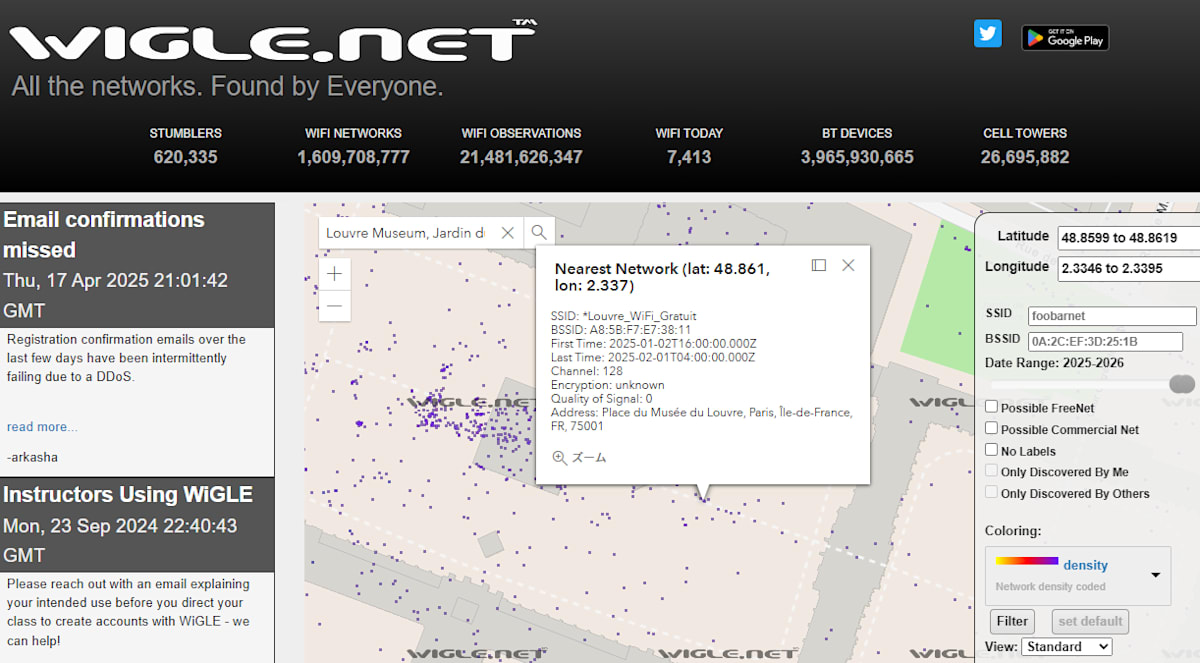Open the Google Play badge
This screenshot has width=1200, height=663.
coord(1065,38)
